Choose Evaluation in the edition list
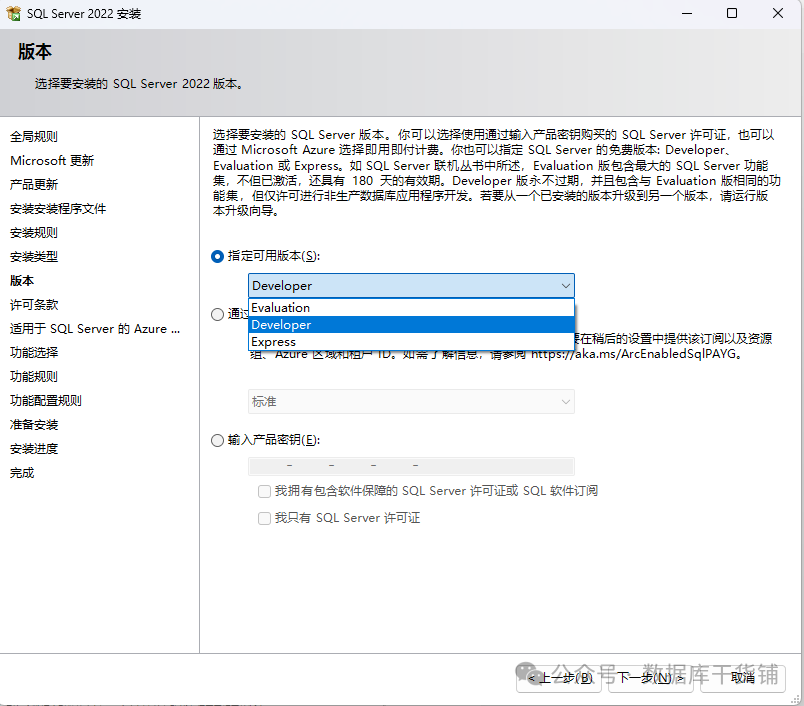 [411, 308]
